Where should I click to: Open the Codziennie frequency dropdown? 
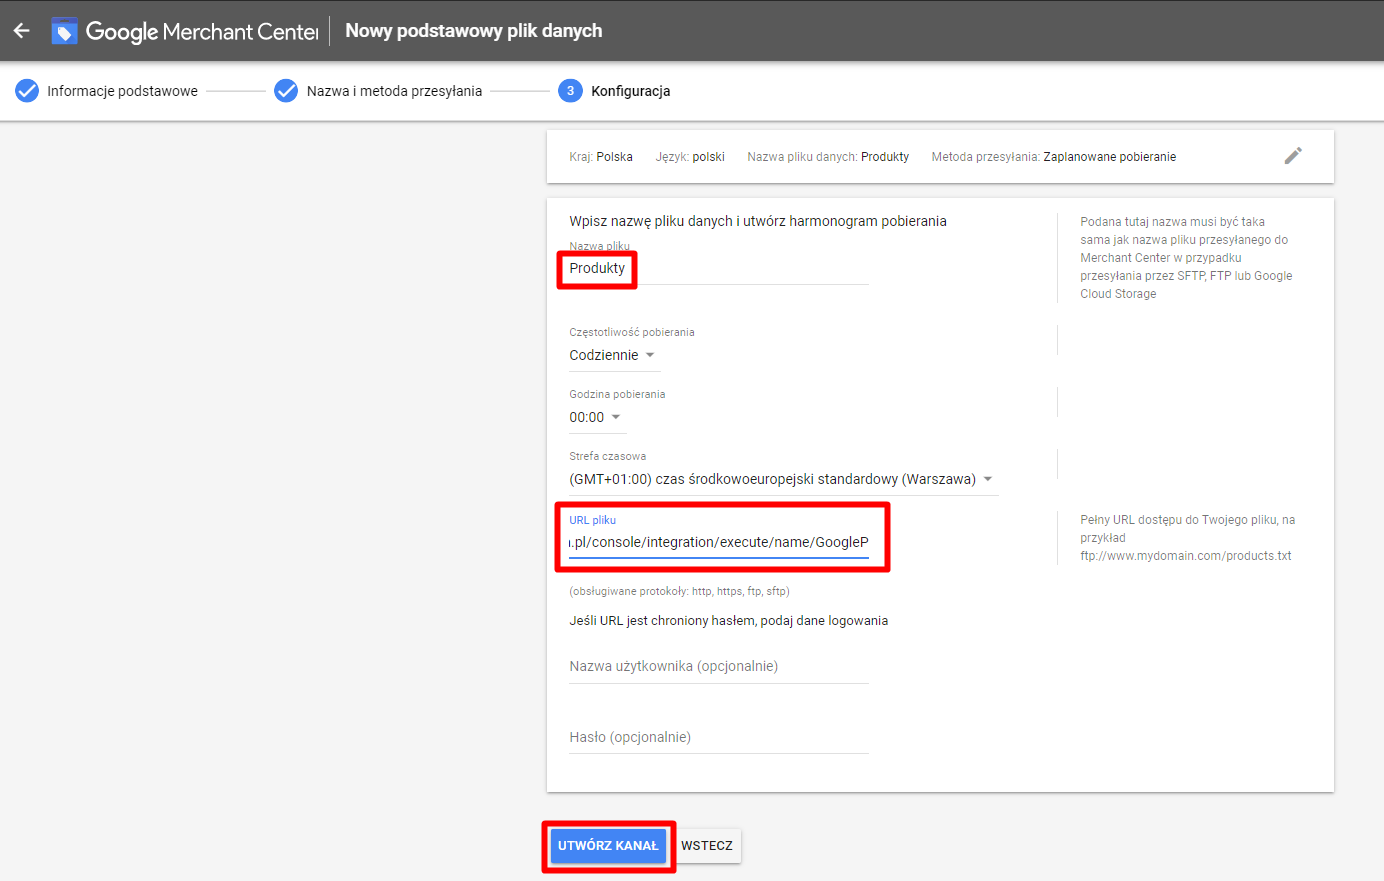612,355
